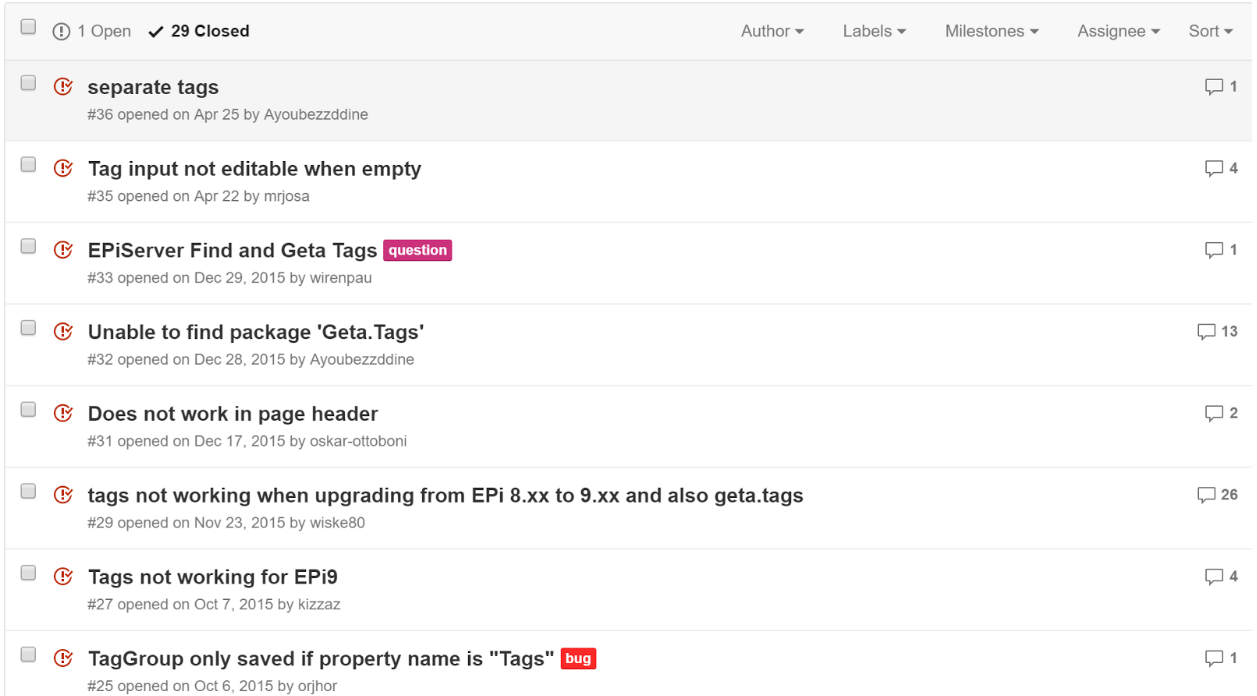
Task: Open issue 'Unable to find package Geta.Tags'
Action: coord(256,333)
